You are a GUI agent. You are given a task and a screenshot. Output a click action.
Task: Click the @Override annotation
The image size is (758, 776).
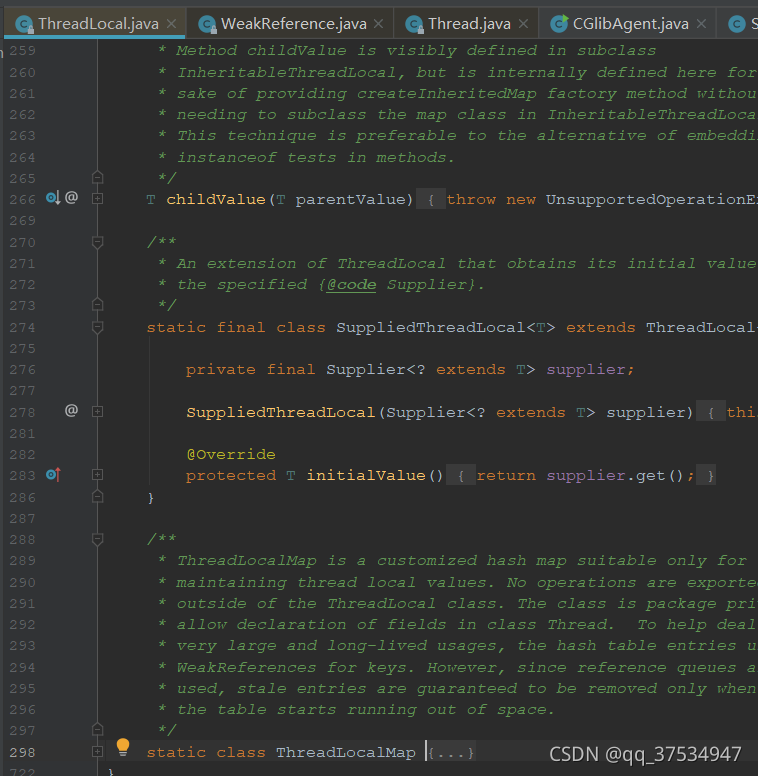point(231,454)
